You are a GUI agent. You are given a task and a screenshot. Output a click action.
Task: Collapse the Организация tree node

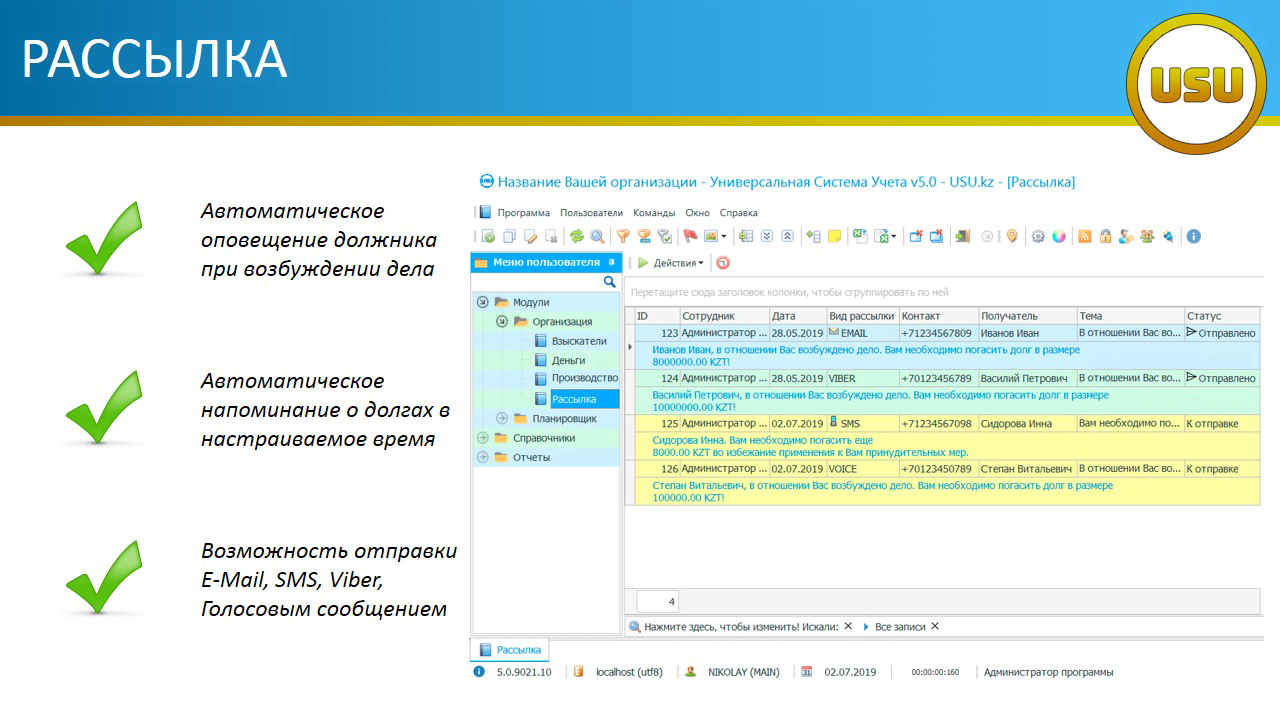[x=502, y=322]
